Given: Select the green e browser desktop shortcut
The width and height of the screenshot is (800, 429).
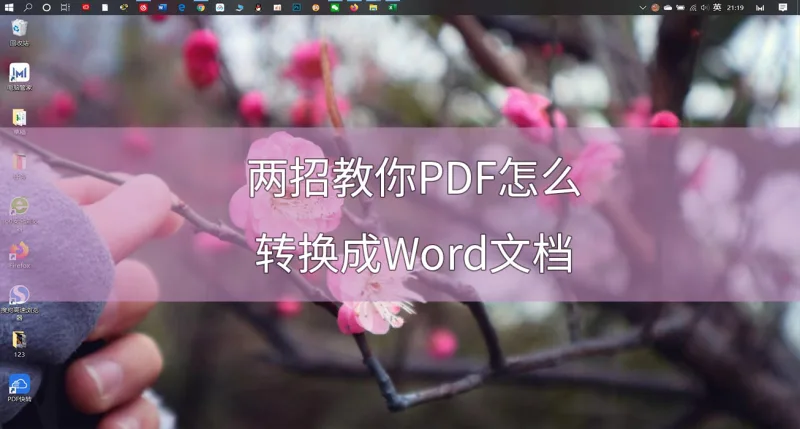Looking at the screenshot, I should tap(19, 213).
